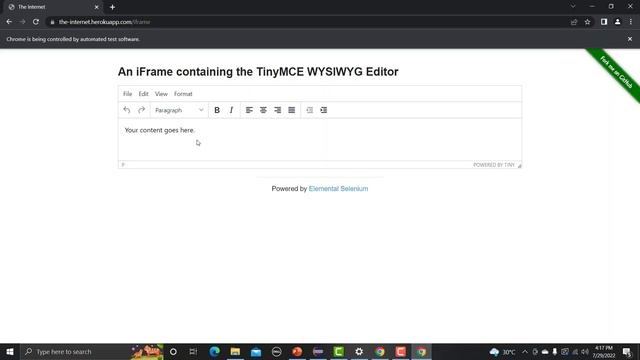Close The Internet tab
This screenshot has height=360, width=640.
point(96,7)
